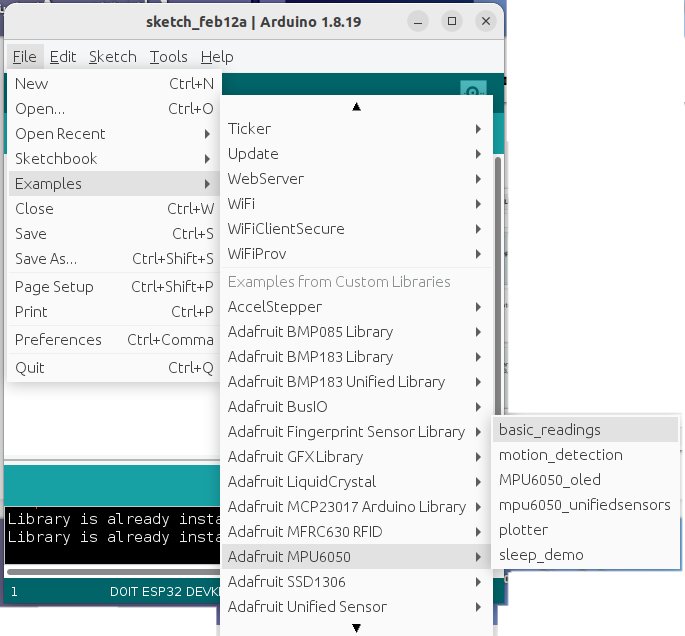Expand Ticker examples

click(356, 128)
